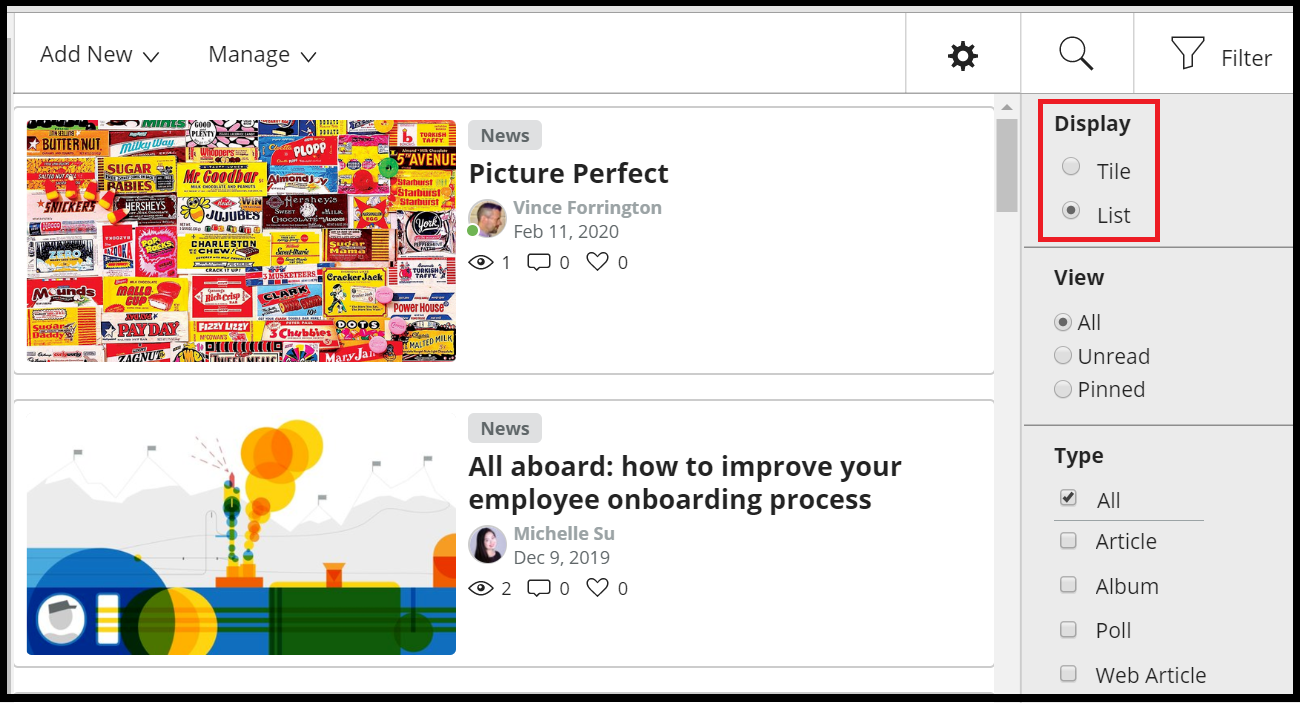Open the Picture Perfect post title

tap(568, 173)
